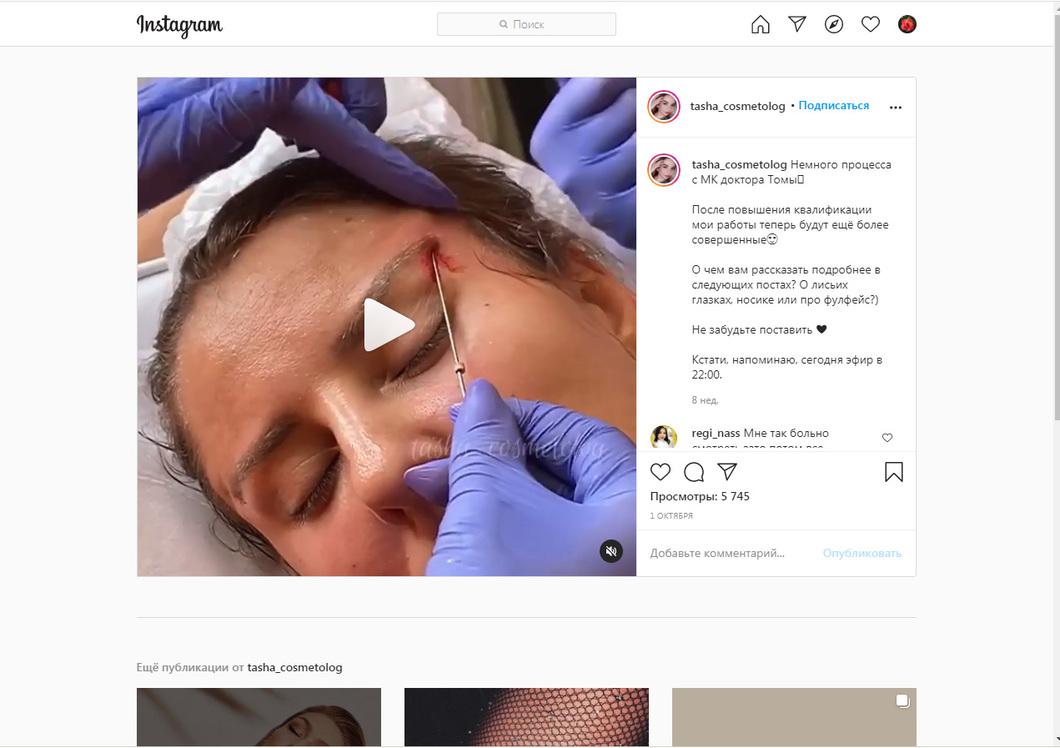This screenshot has width=1060, height=748.
Task: Open the Explore compass icon
Action: point(834,24)
